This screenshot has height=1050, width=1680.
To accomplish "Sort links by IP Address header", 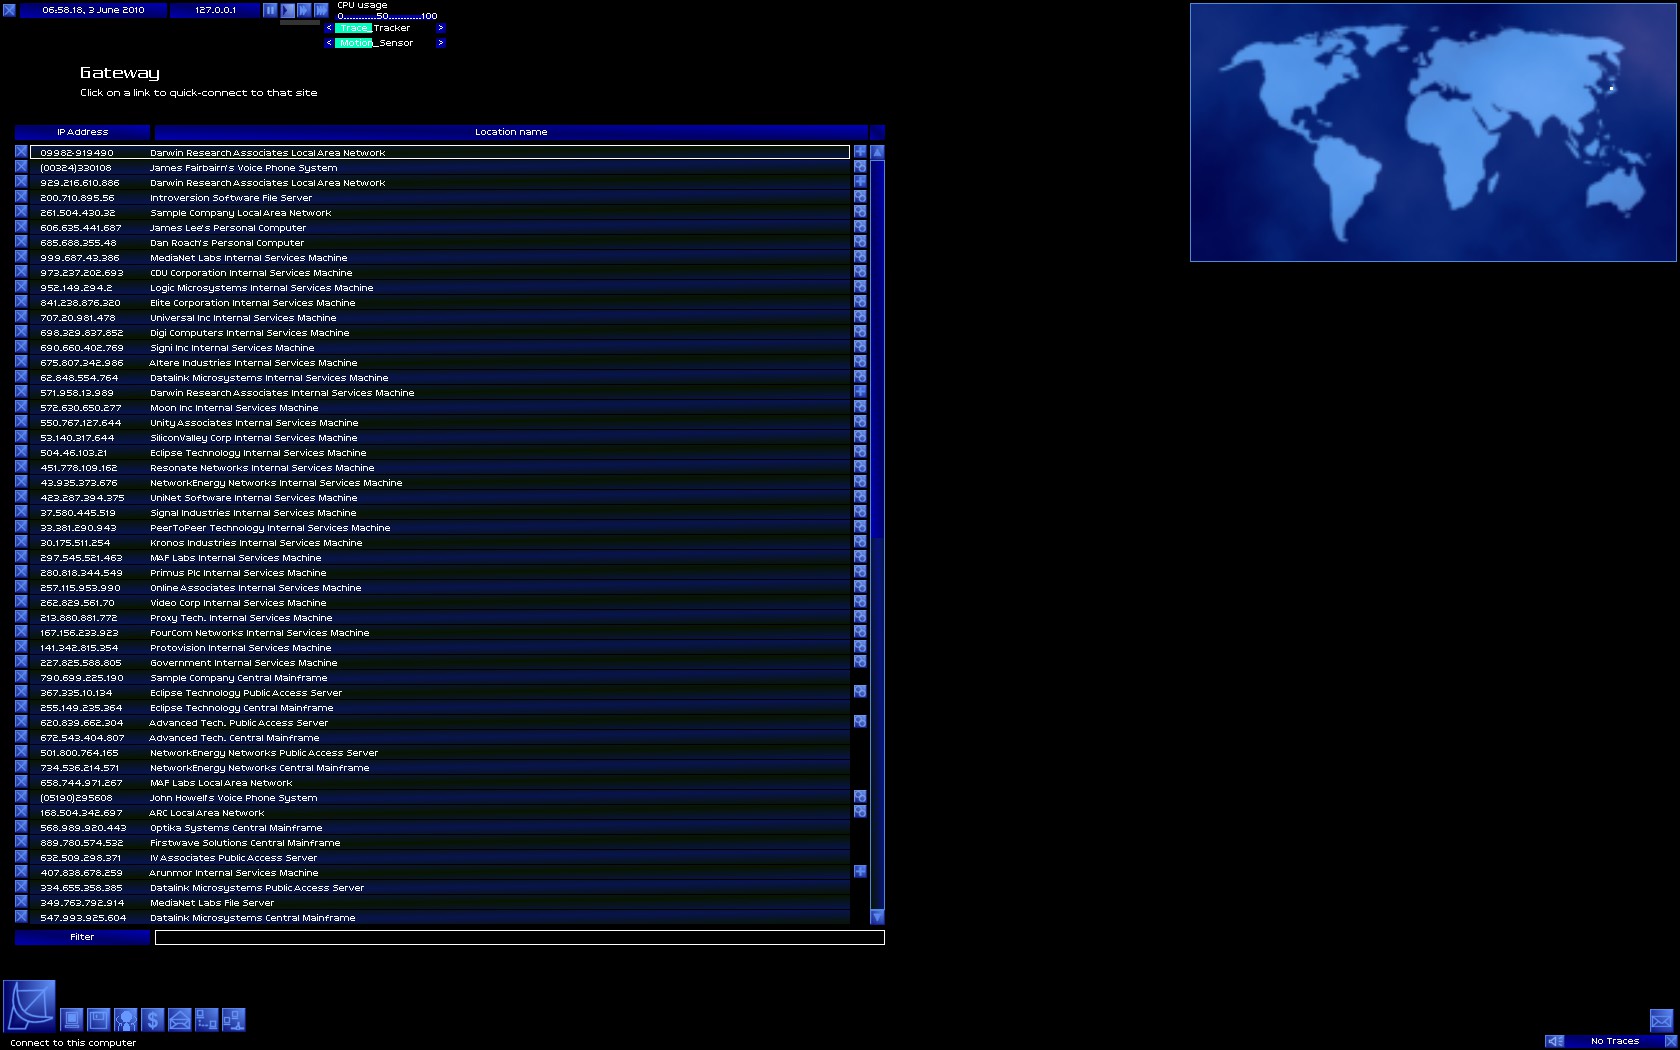I will [x=82, y=132].
